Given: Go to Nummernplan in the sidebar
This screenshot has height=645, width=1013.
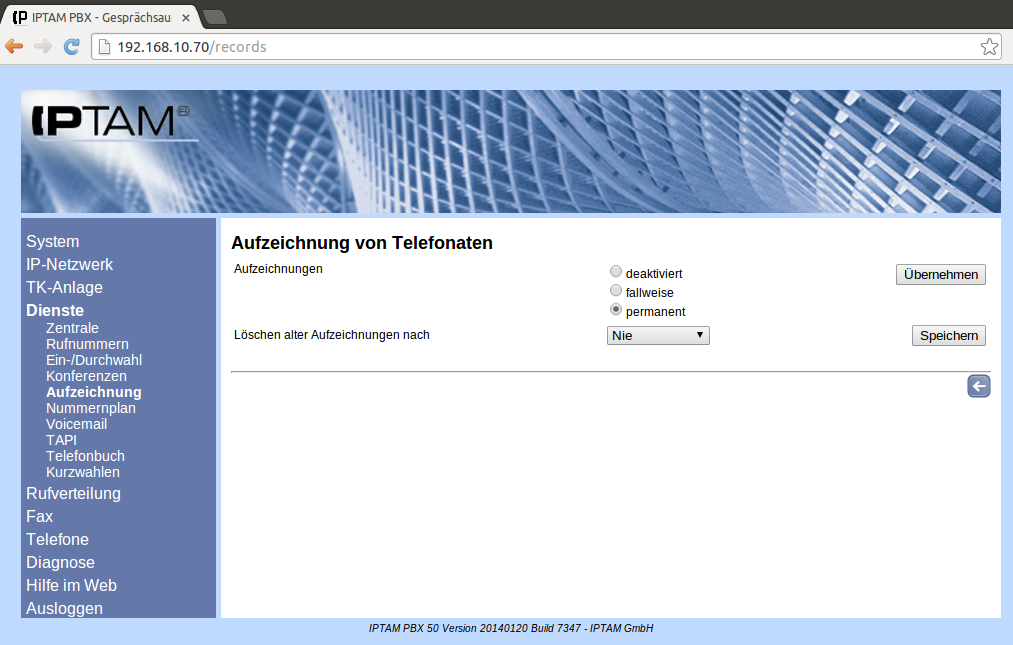Looking at the screenshot, I should coord(90,408).
